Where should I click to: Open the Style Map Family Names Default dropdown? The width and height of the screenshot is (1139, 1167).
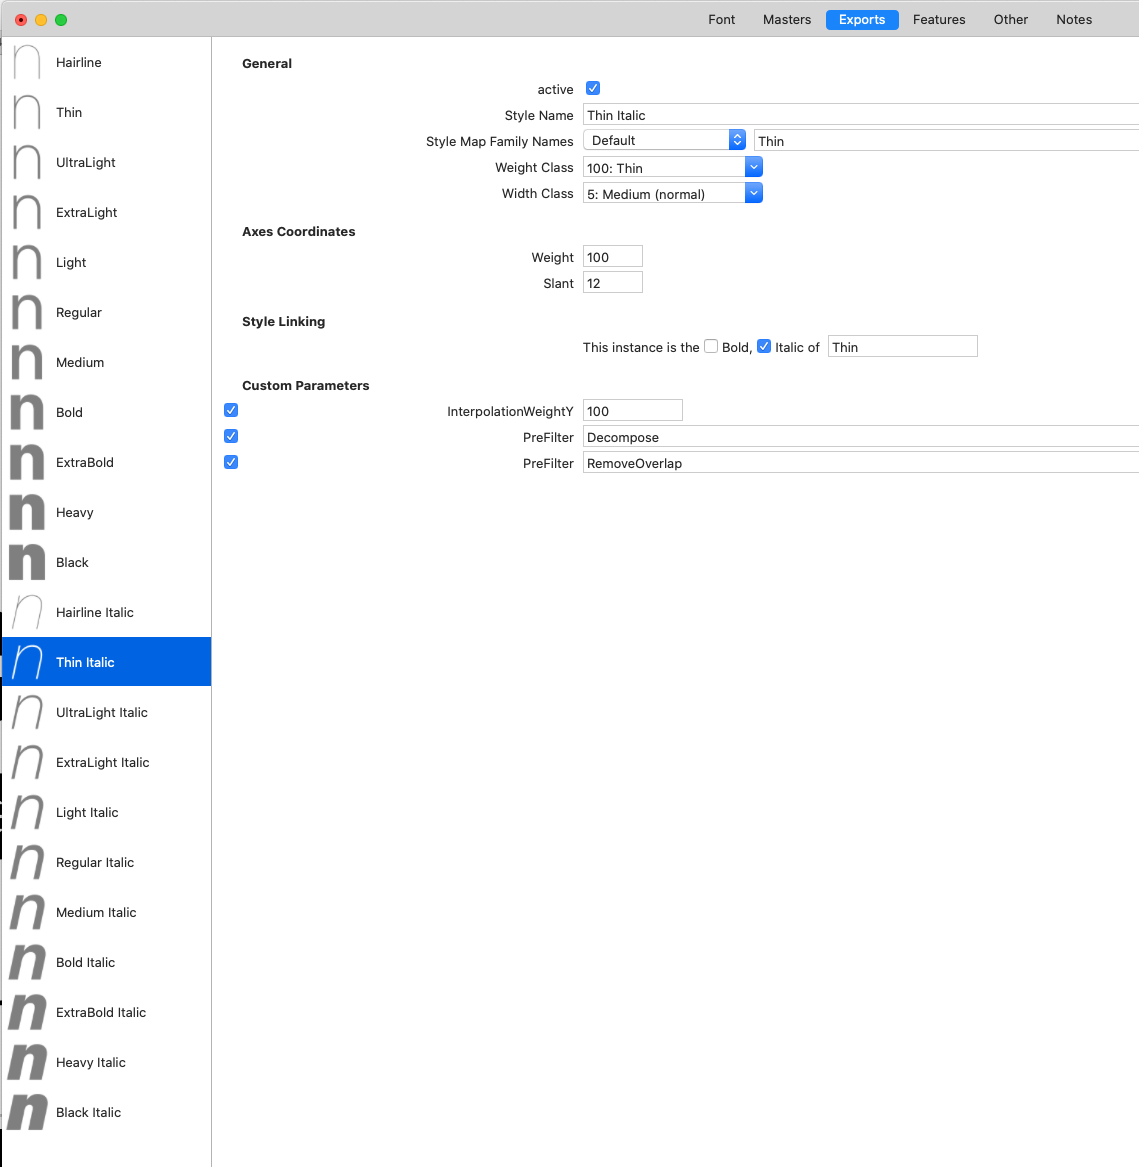[737, 141]
